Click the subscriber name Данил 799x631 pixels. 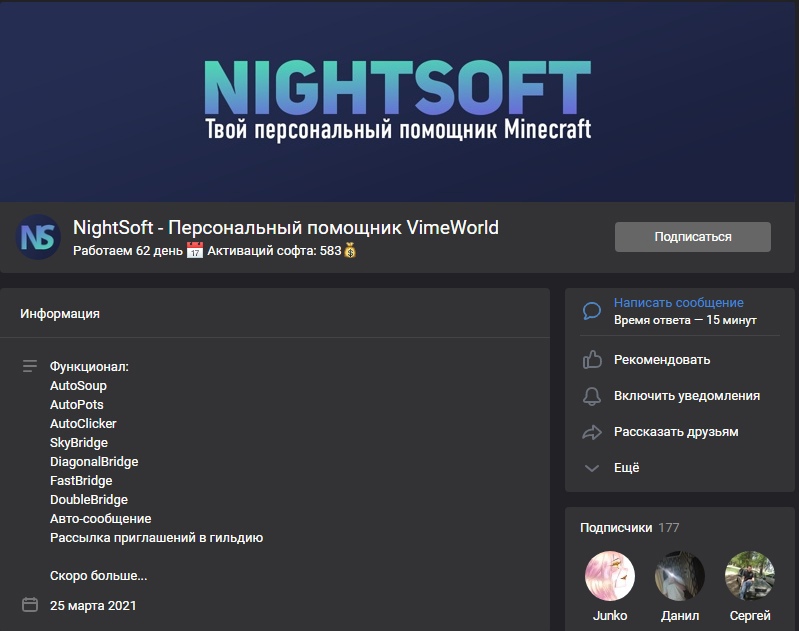pos(680,616)
